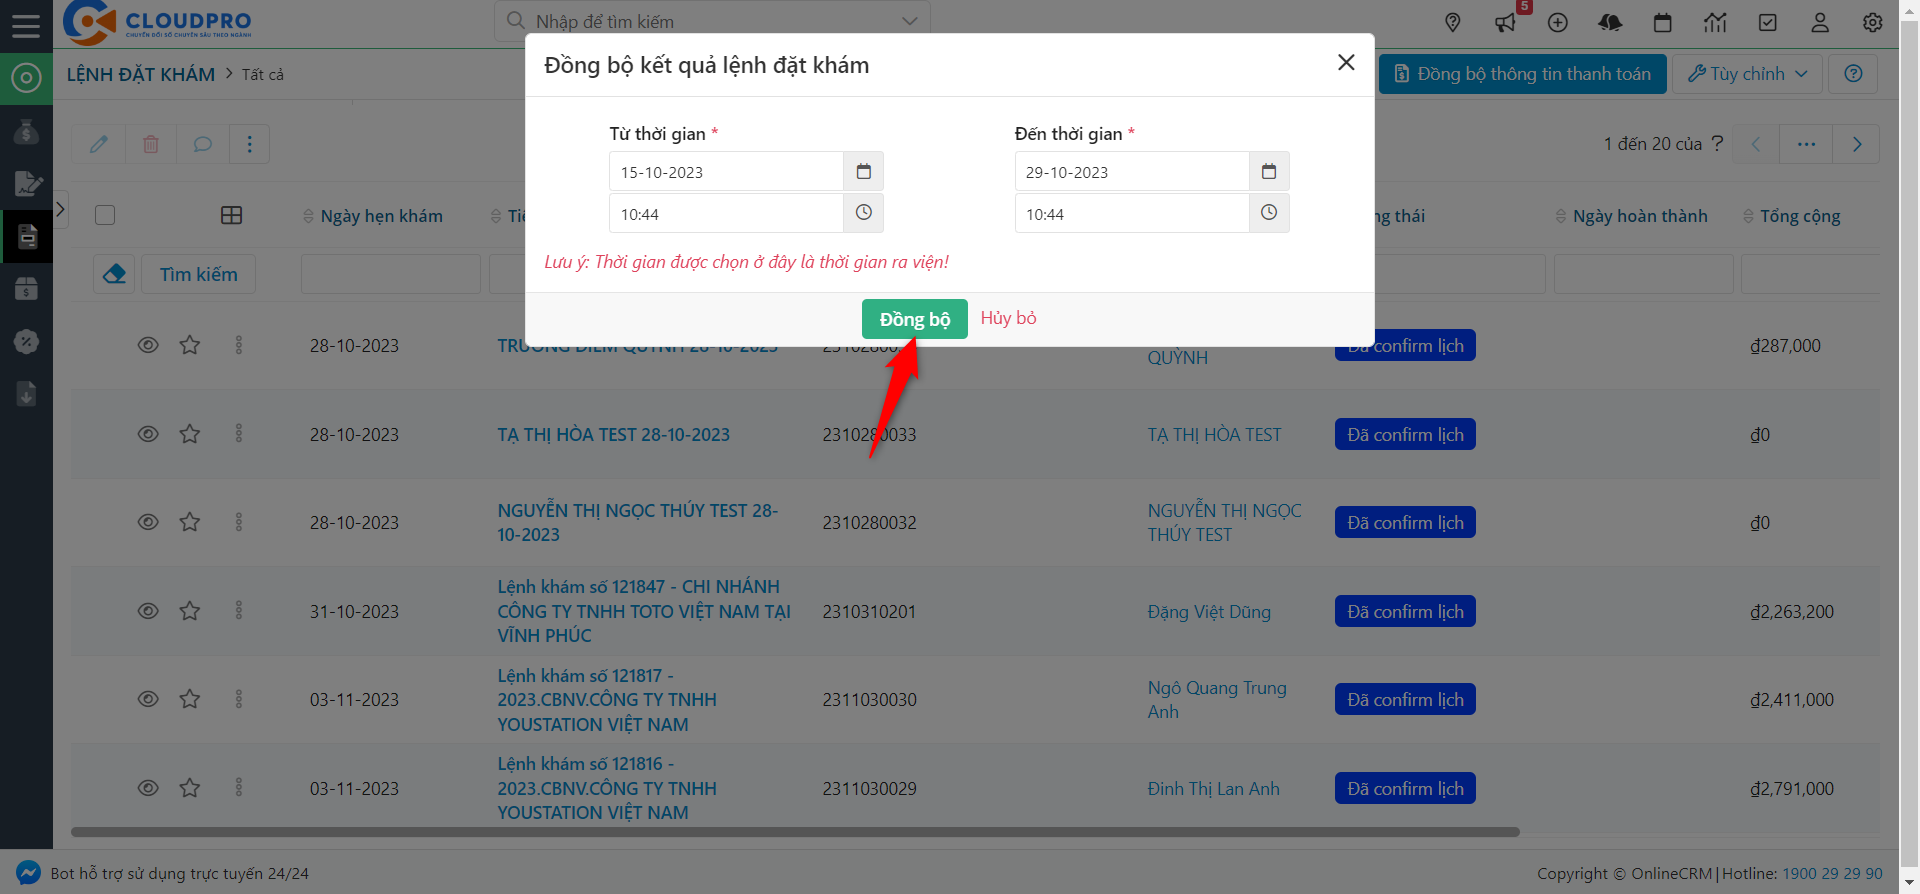
Task: Click Đồng bộ thông tin thanh toán button
Action: (1522, 74)
